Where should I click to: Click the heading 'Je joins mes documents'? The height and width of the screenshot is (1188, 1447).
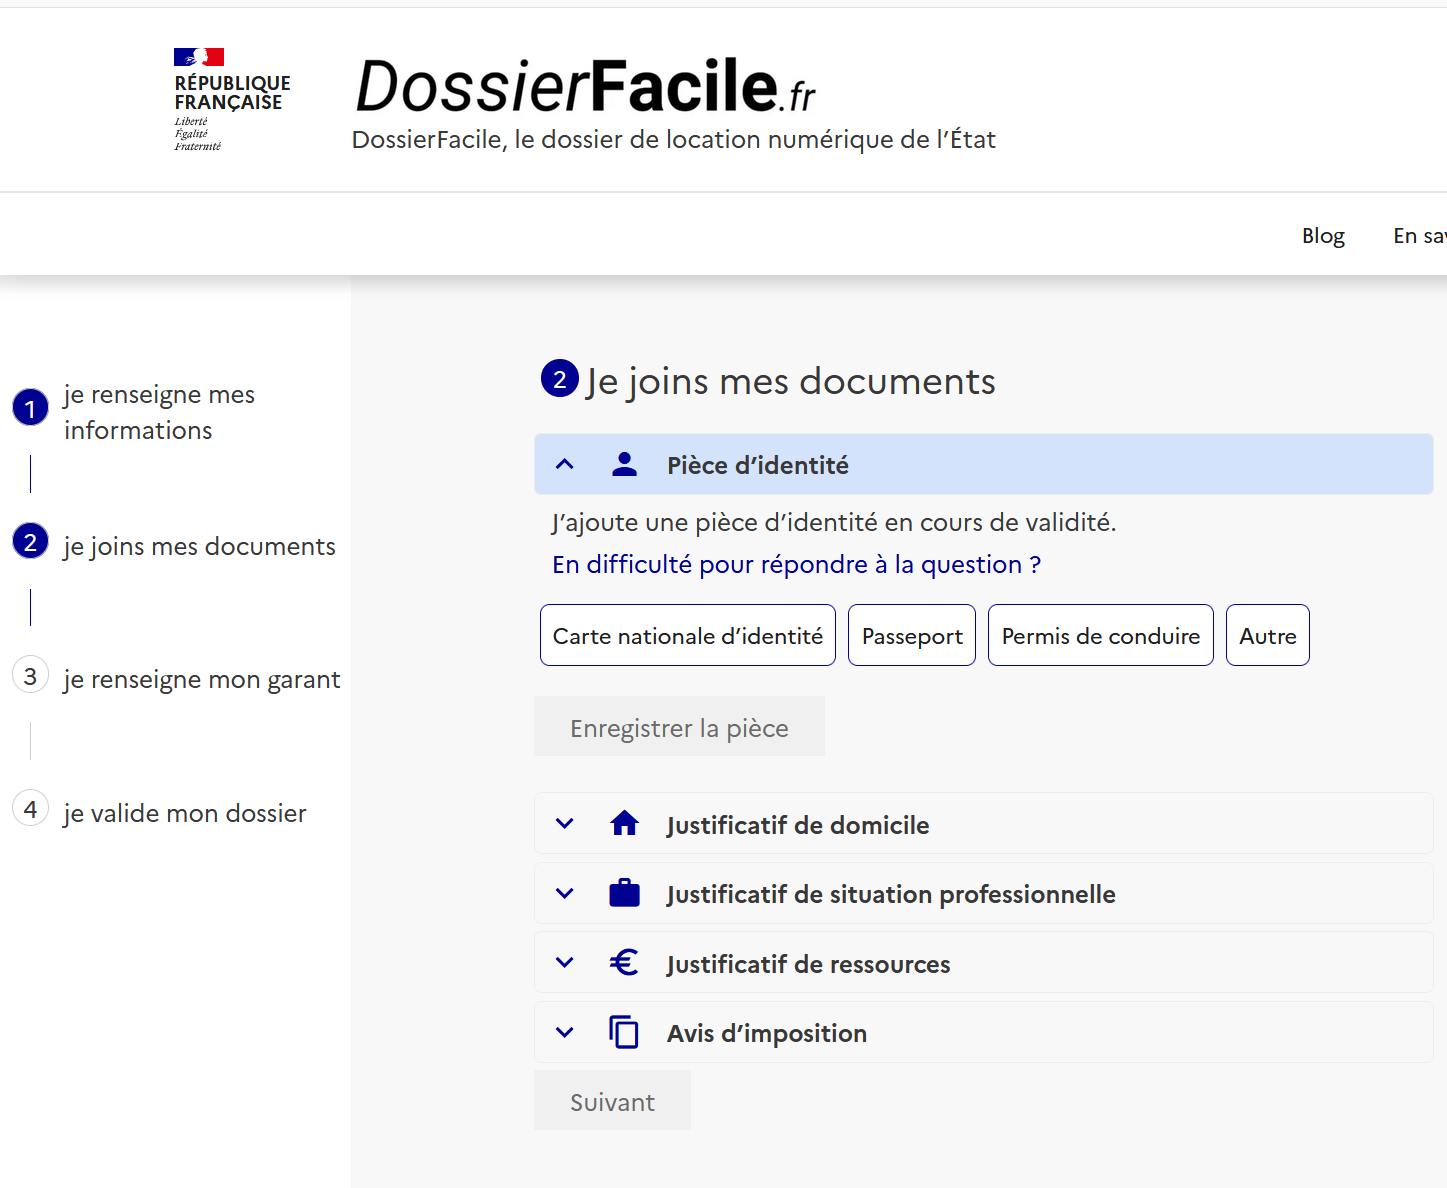pos(791,381)
